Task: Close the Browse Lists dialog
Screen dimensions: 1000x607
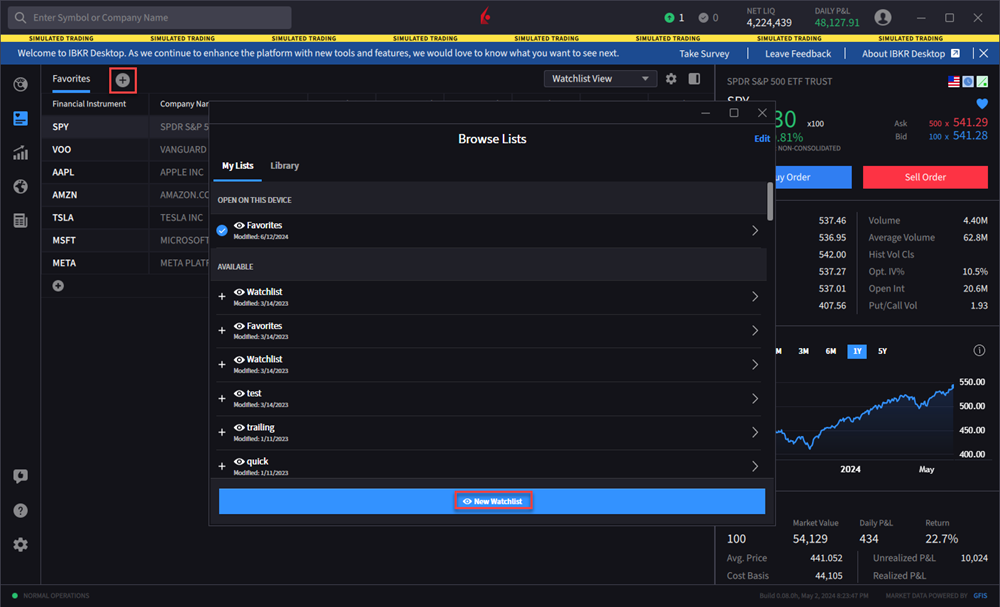Action: (x=762, y=113)
